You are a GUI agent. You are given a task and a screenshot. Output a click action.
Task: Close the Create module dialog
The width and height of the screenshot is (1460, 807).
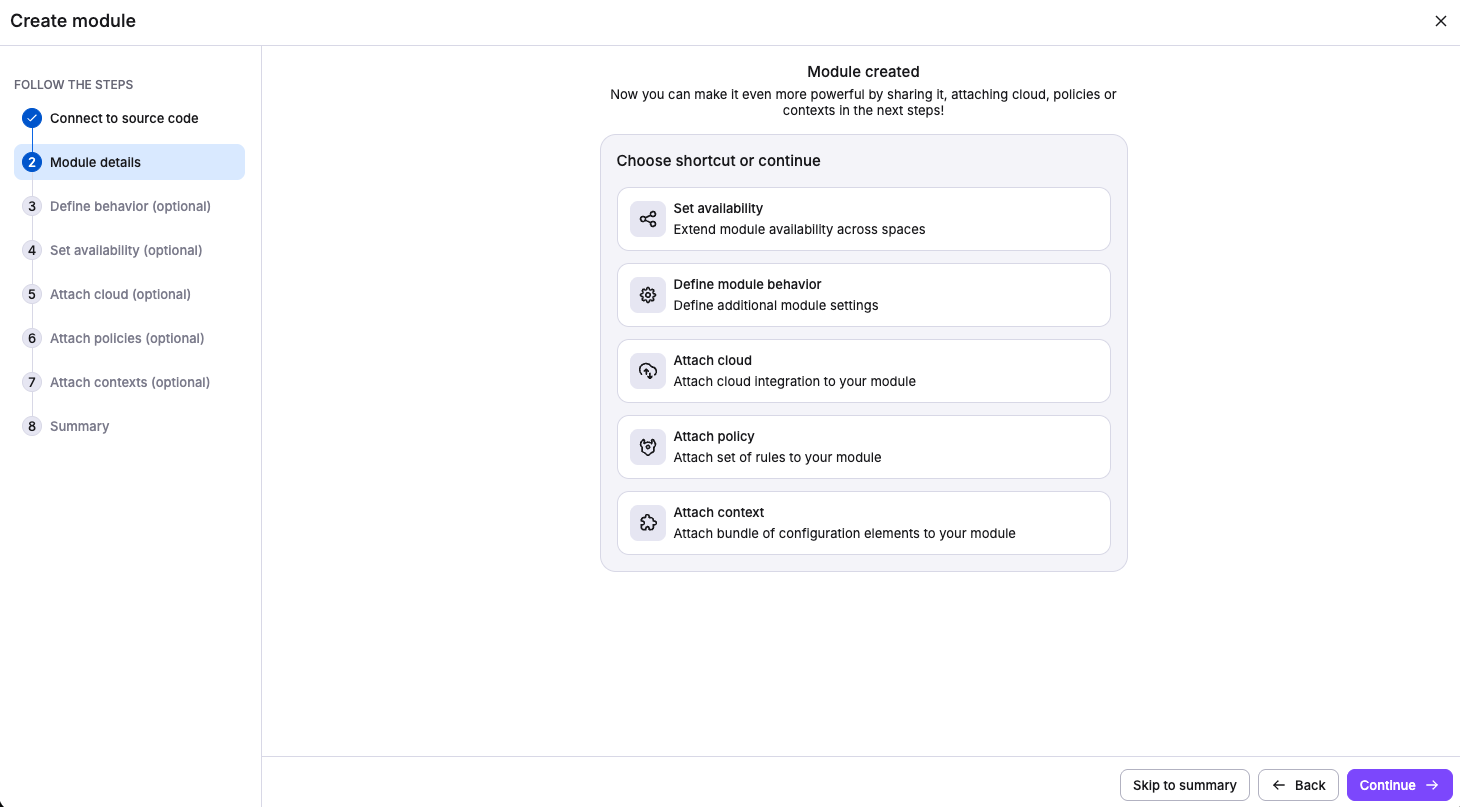pos(1441,21)
